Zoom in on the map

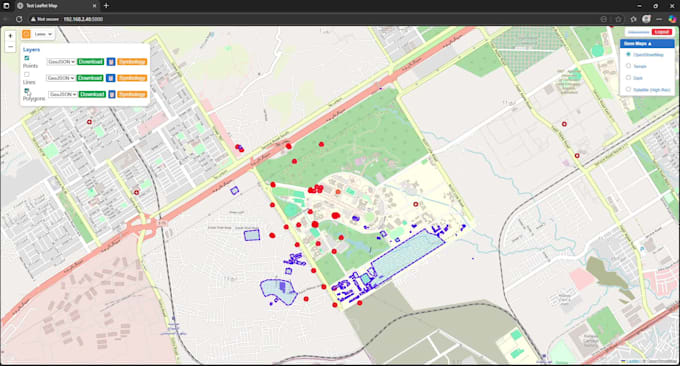(10, 36)
